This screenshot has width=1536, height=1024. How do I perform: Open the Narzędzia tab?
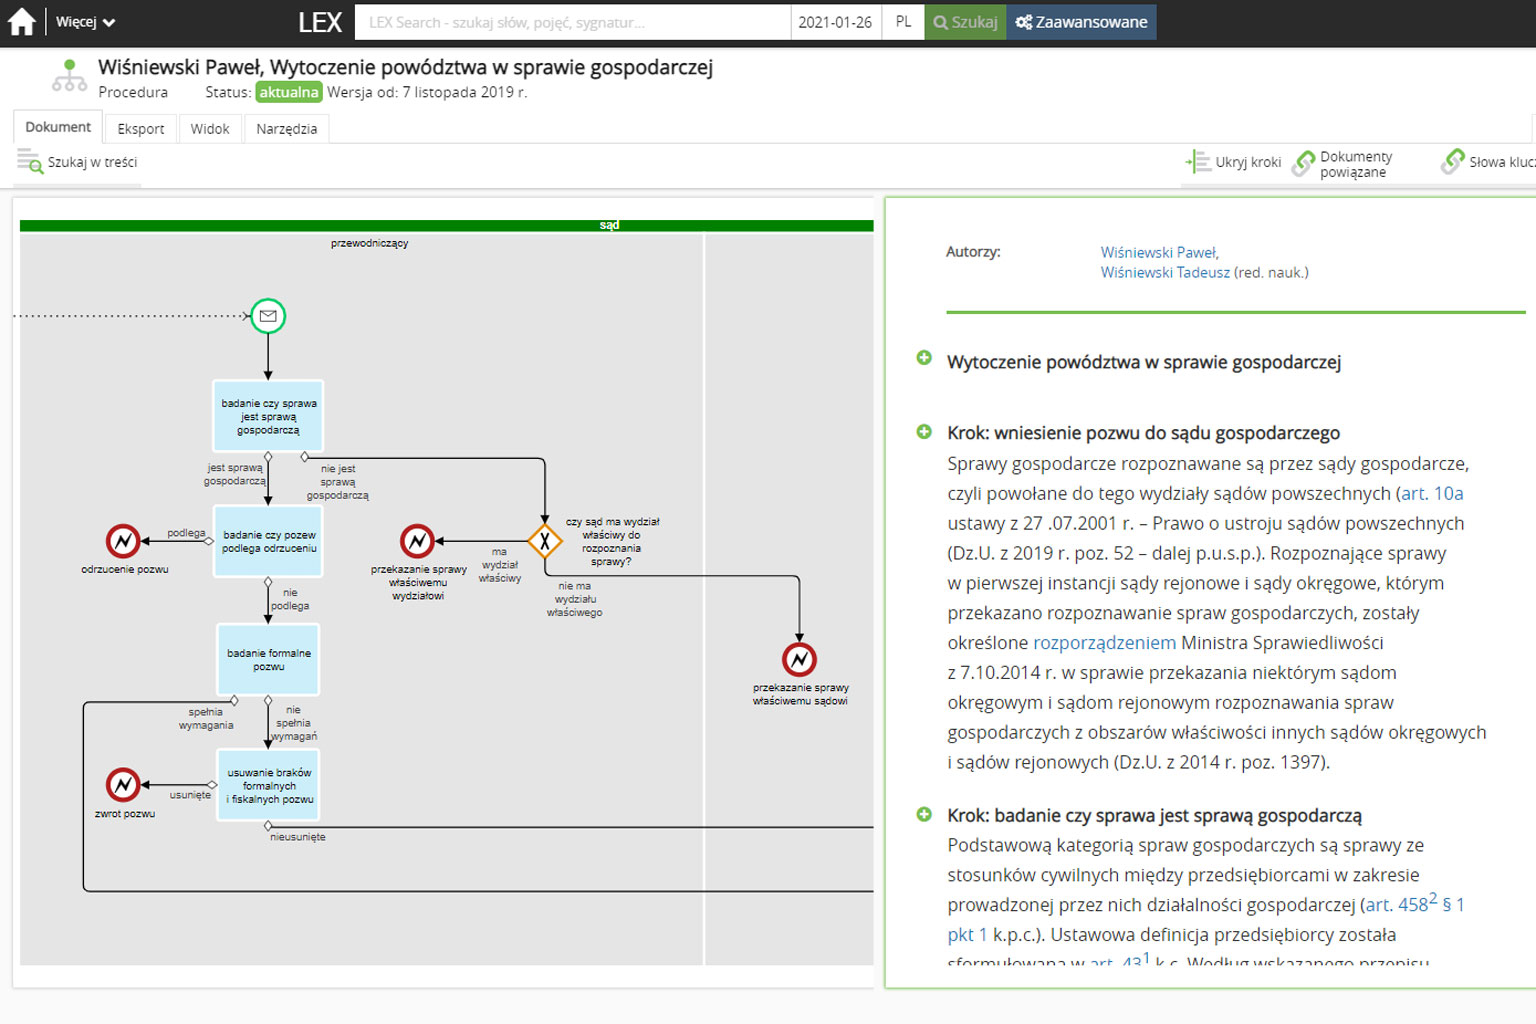[286, 129]
